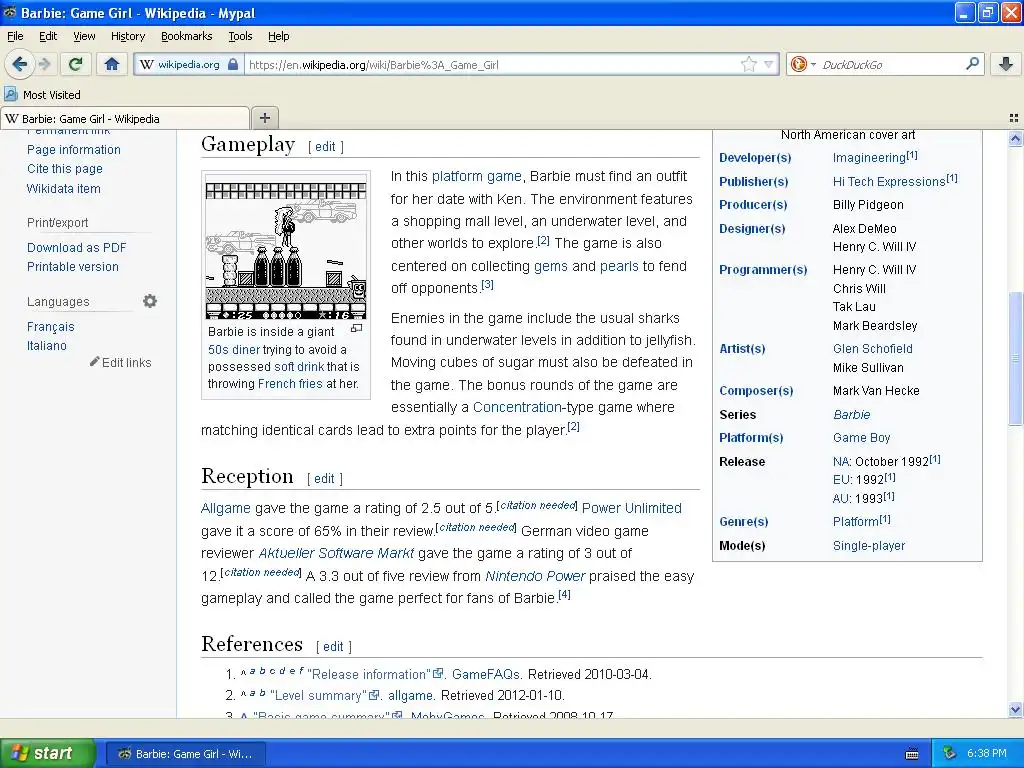
Task: Open the Page information sidebar link
Action: click(74, 150)
